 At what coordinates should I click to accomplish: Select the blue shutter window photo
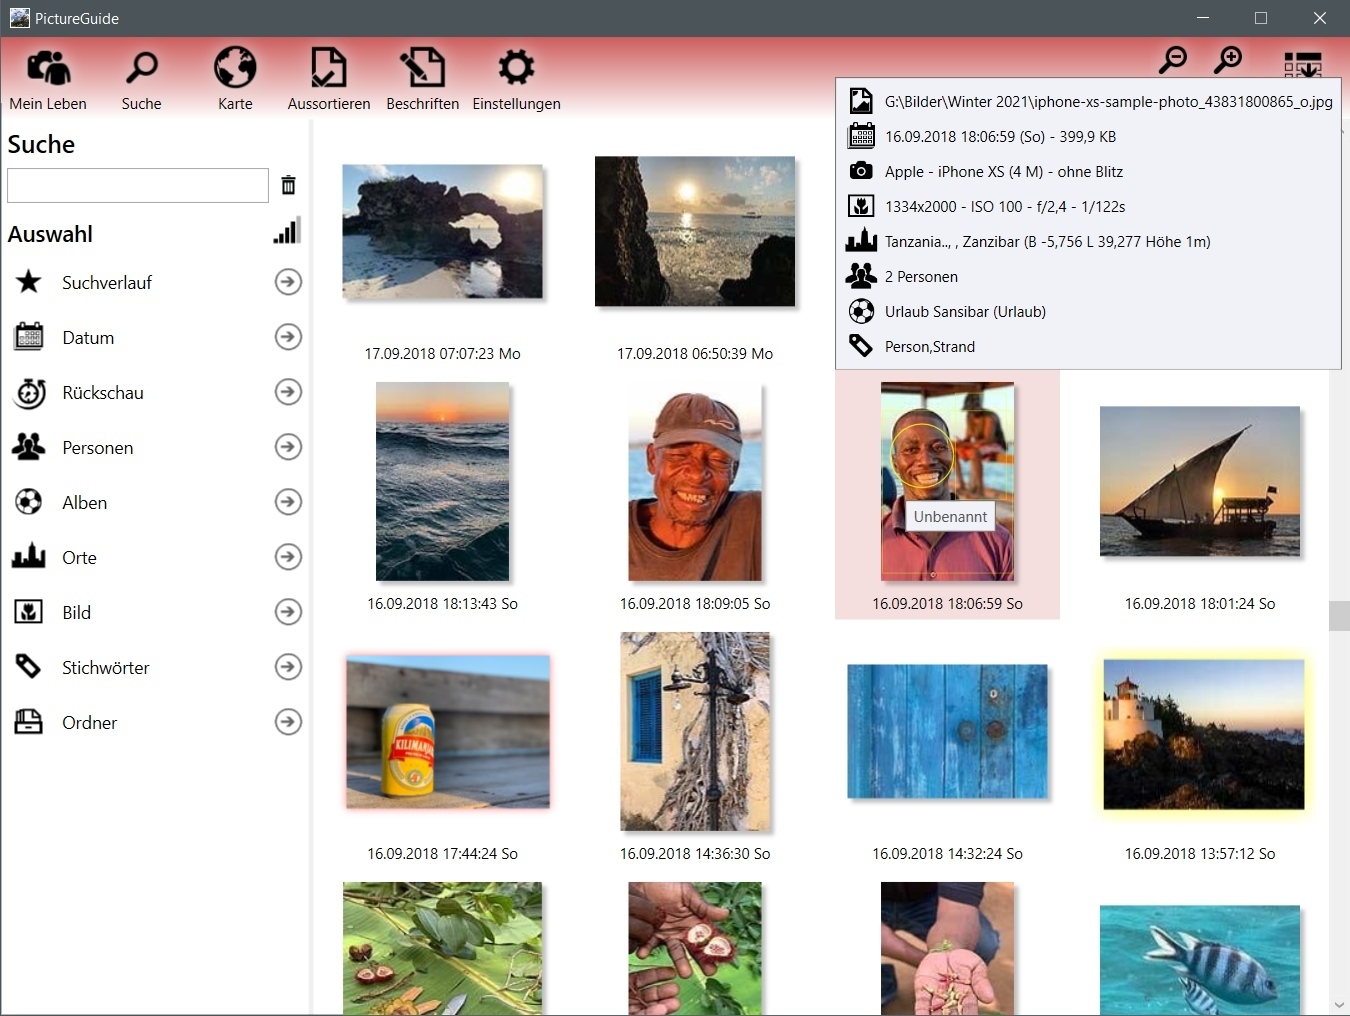(x=695, y=731)
